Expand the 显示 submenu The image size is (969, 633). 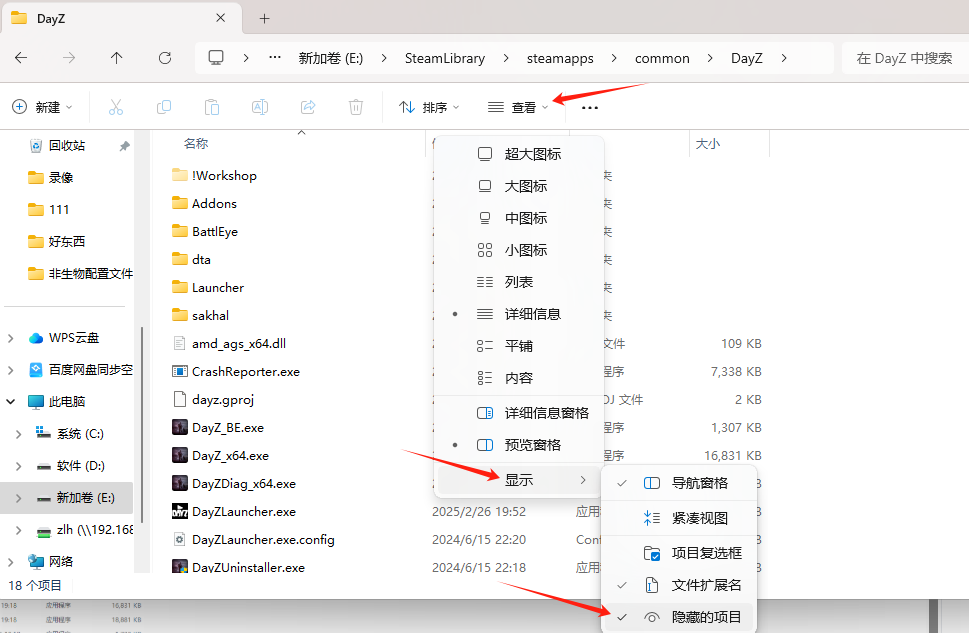coord(519,480)
